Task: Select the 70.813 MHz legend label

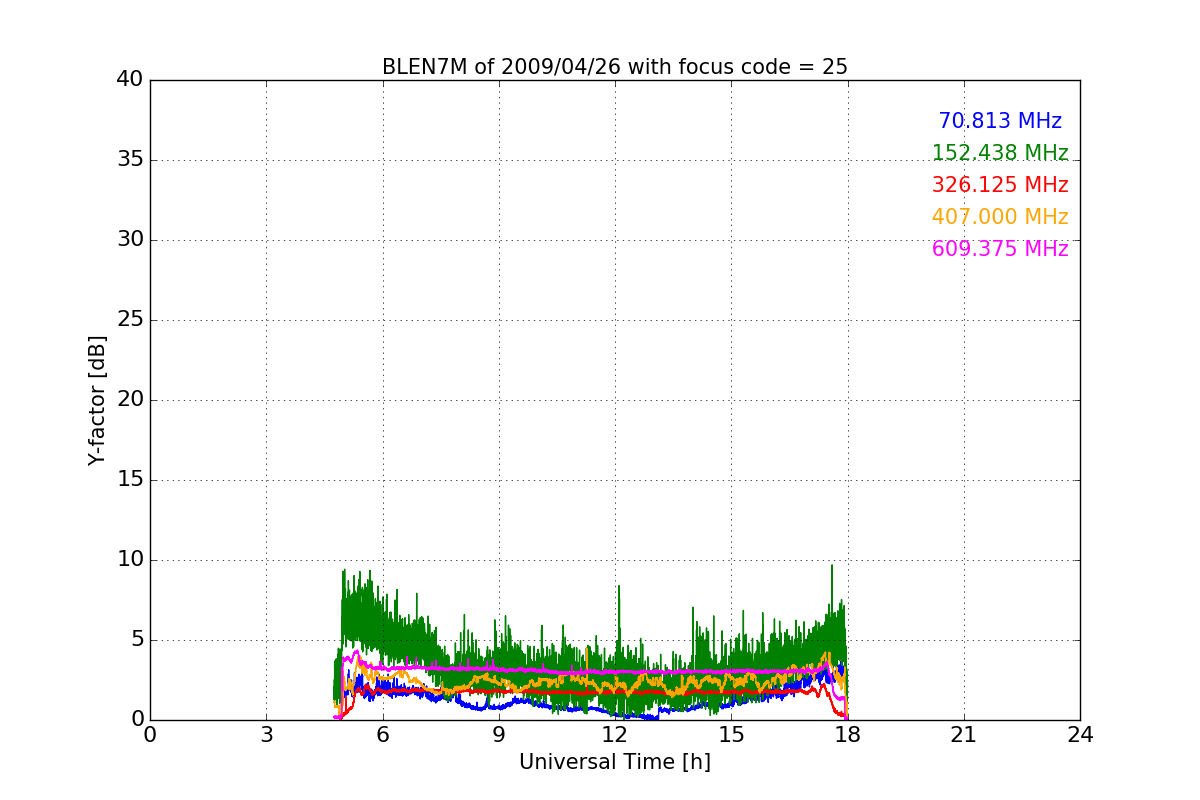Action: tap(1000, 121)
